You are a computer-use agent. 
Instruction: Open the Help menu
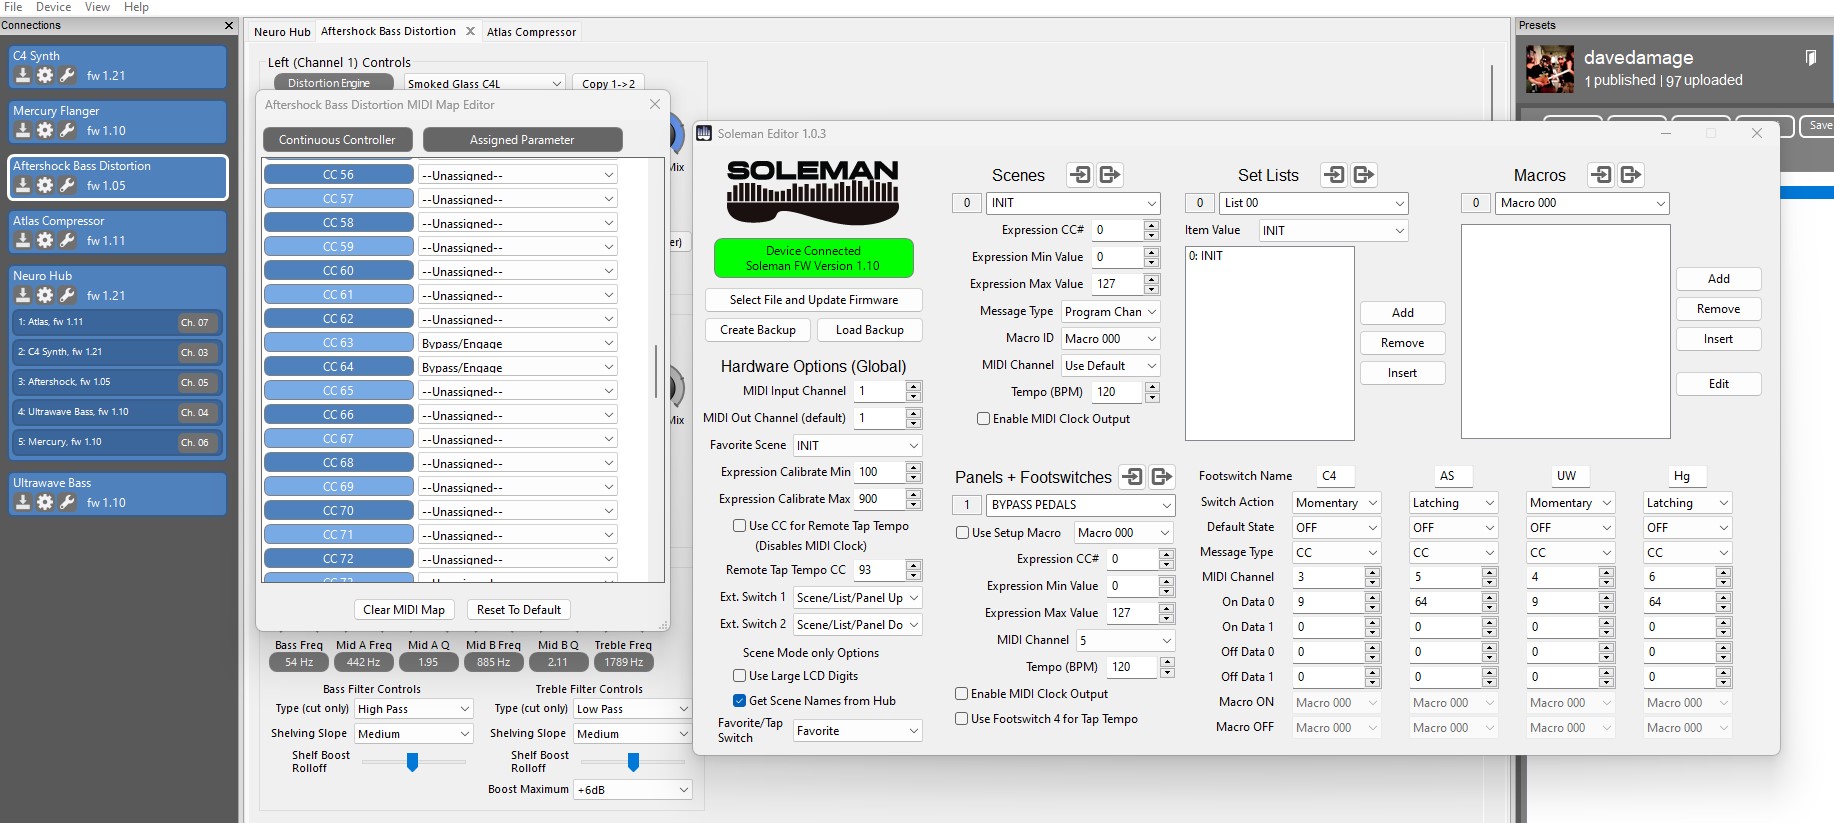[x=136, y=7]
